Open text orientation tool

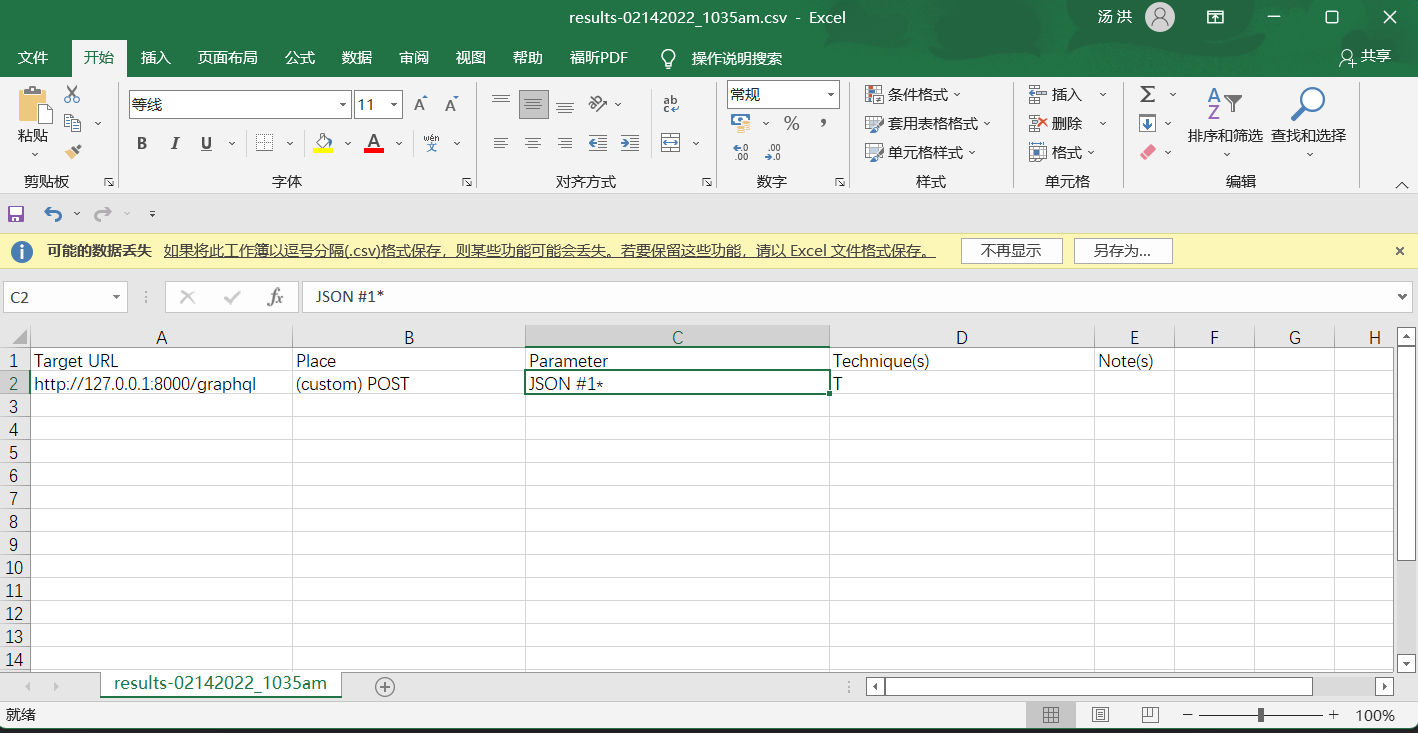598,103
